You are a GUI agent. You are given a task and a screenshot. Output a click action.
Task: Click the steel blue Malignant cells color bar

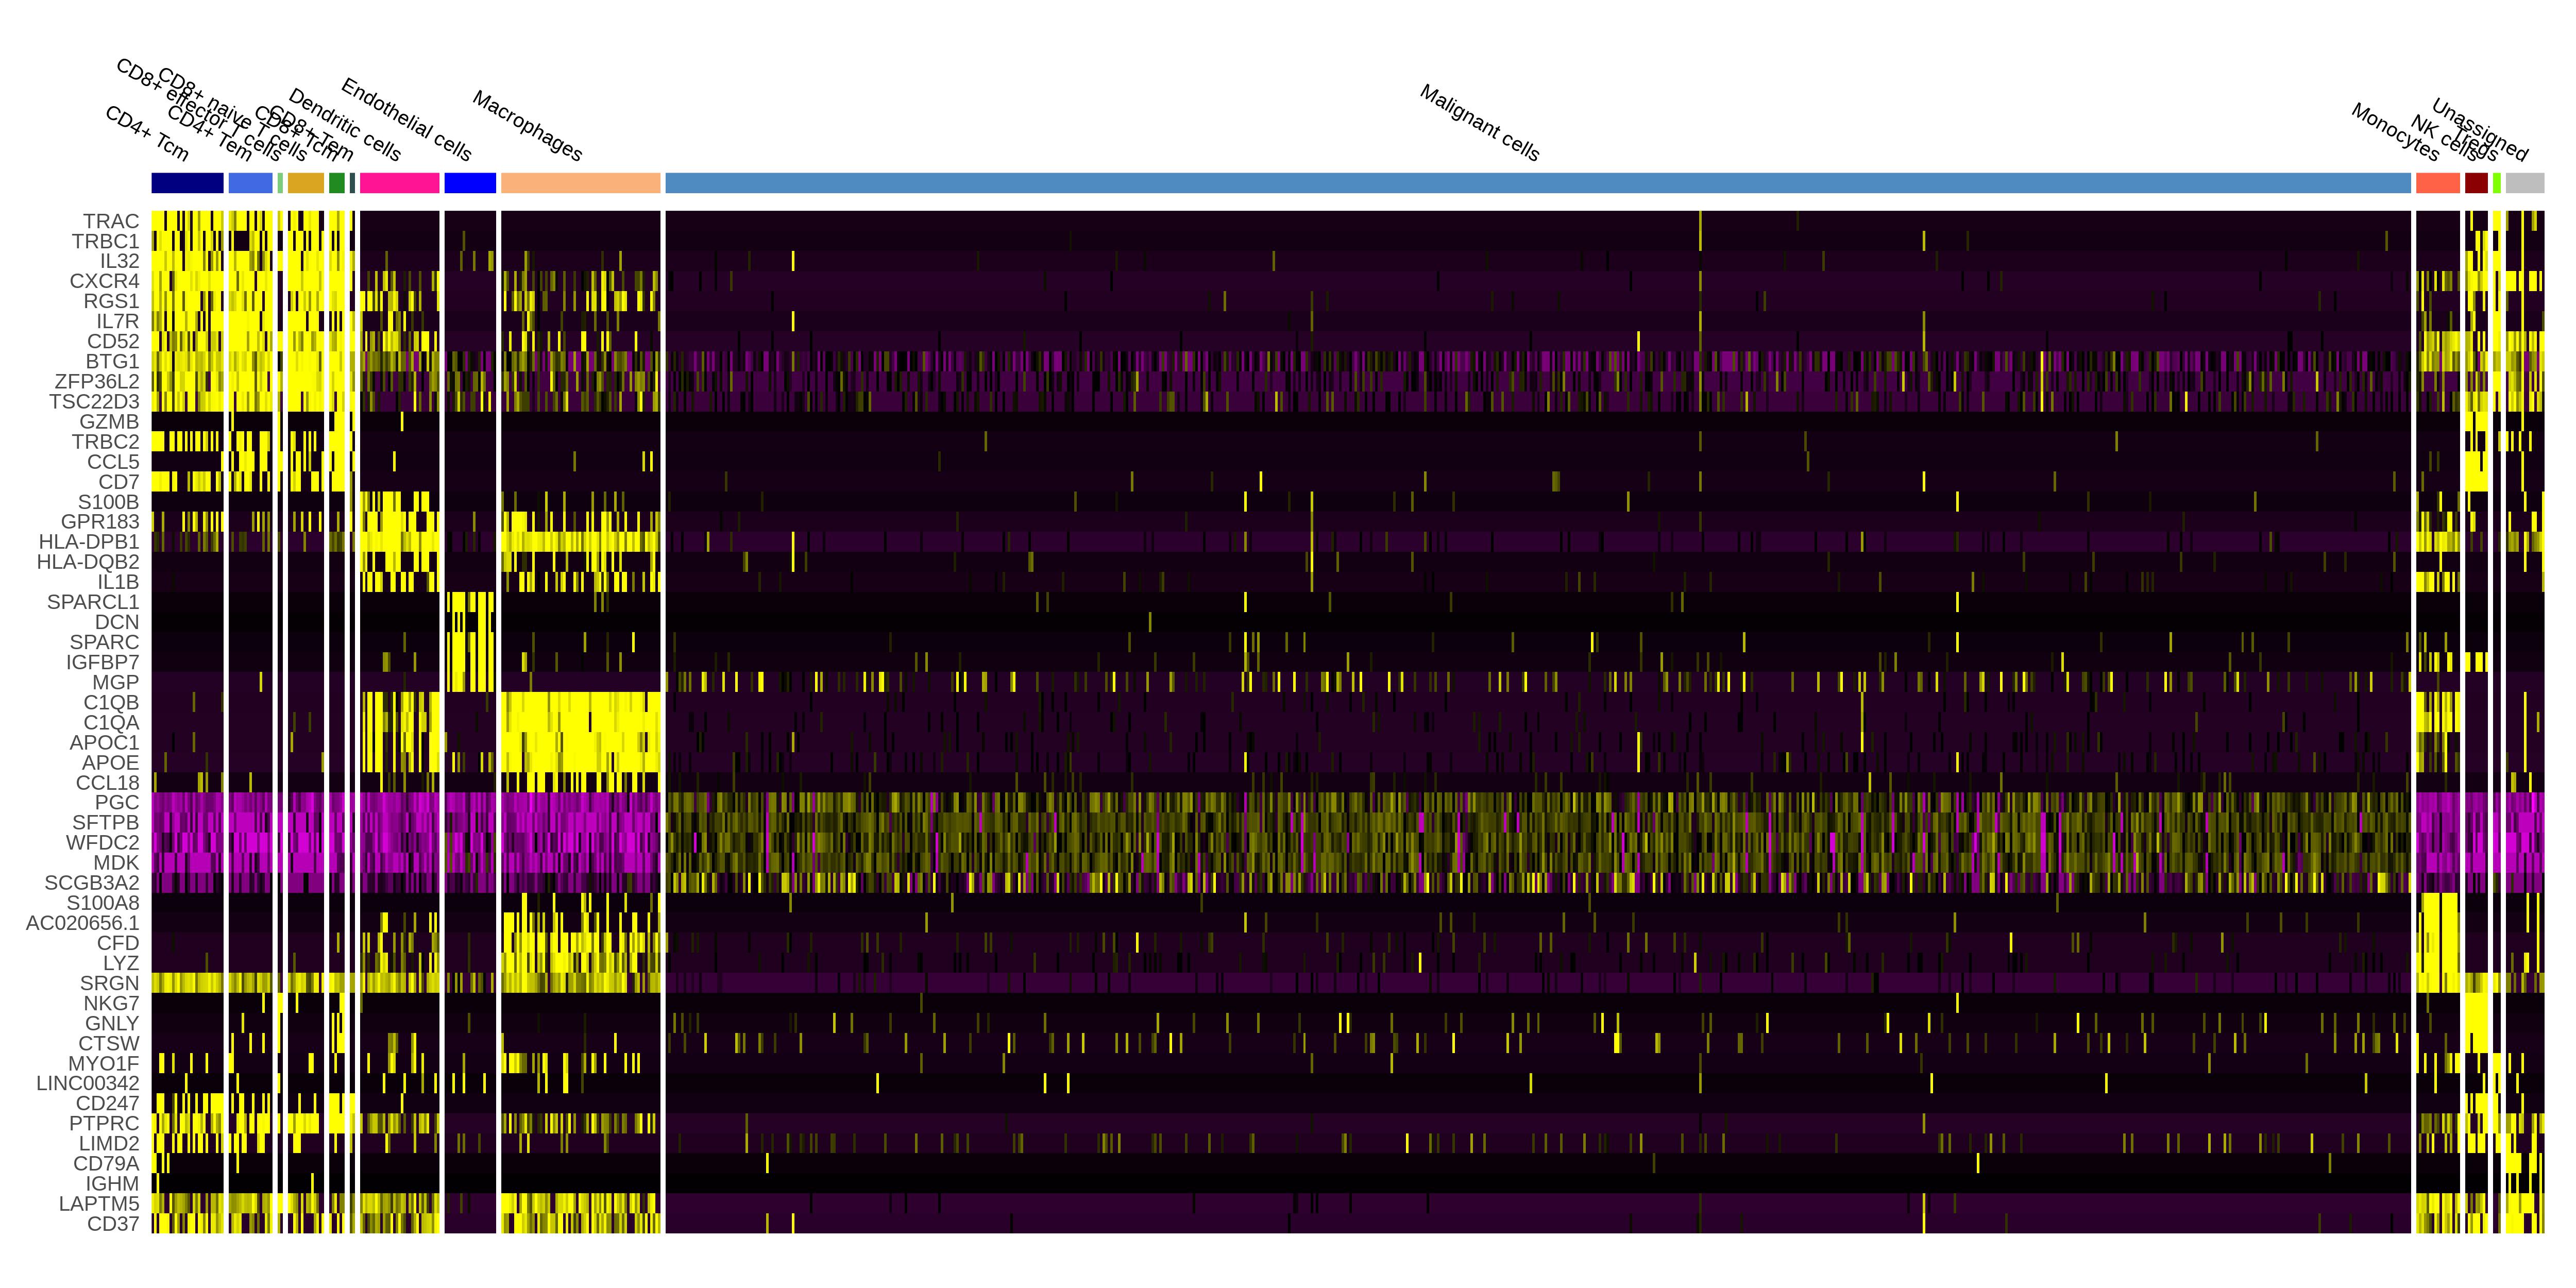click(1538, 183)
